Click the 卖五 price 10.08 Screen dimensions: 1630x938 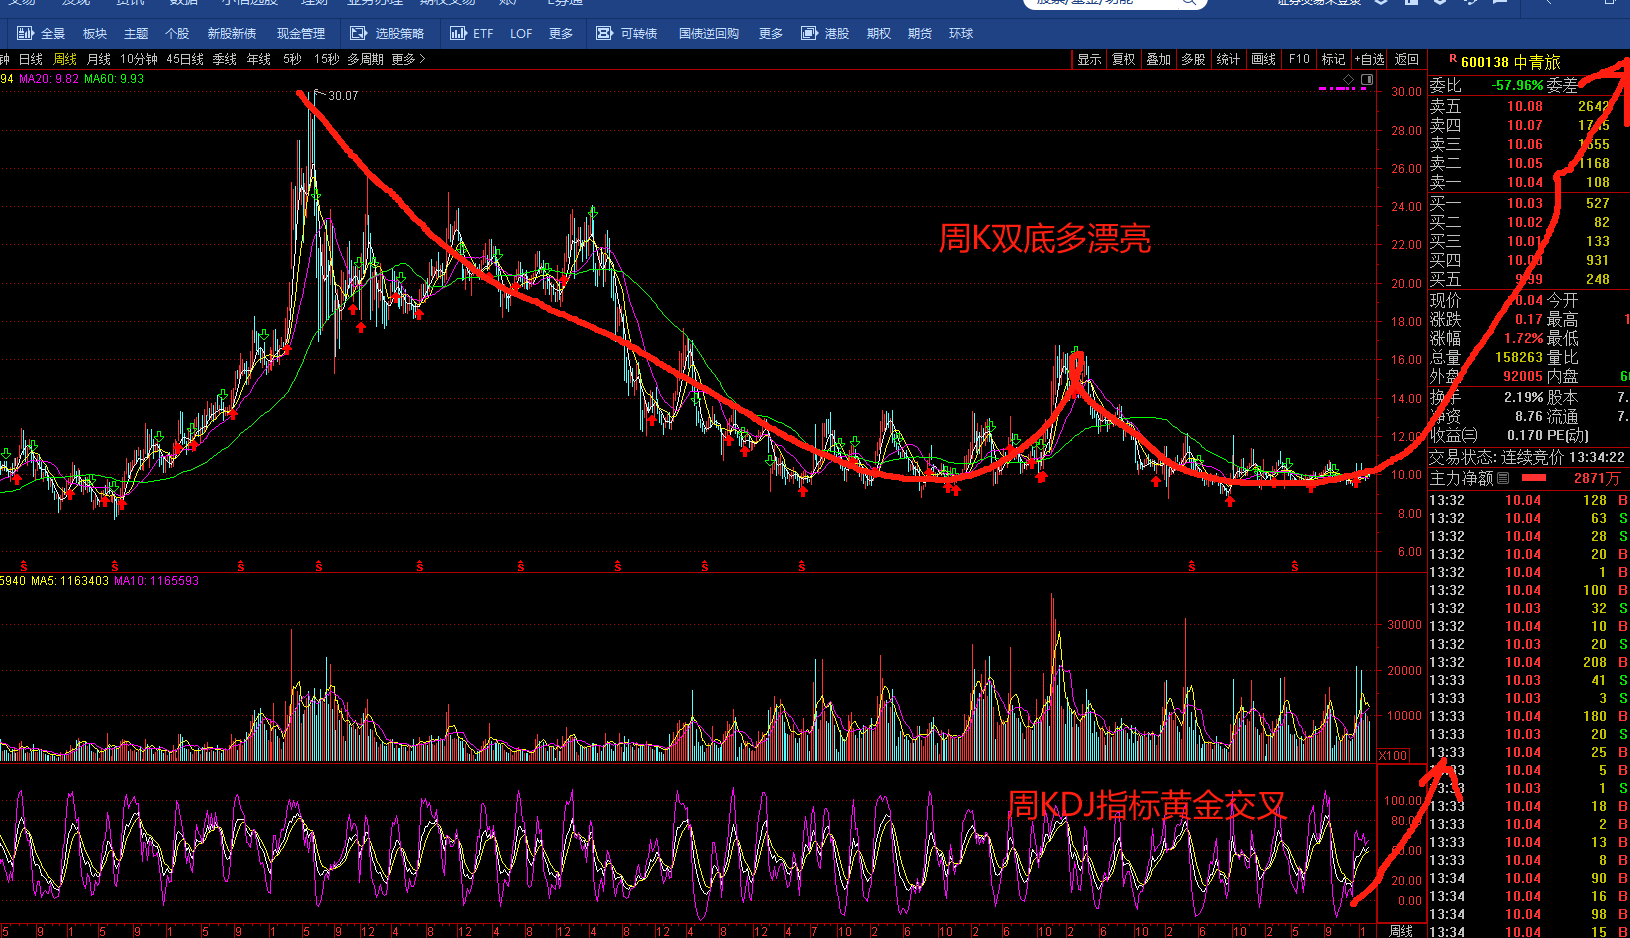coord(1525,106)
